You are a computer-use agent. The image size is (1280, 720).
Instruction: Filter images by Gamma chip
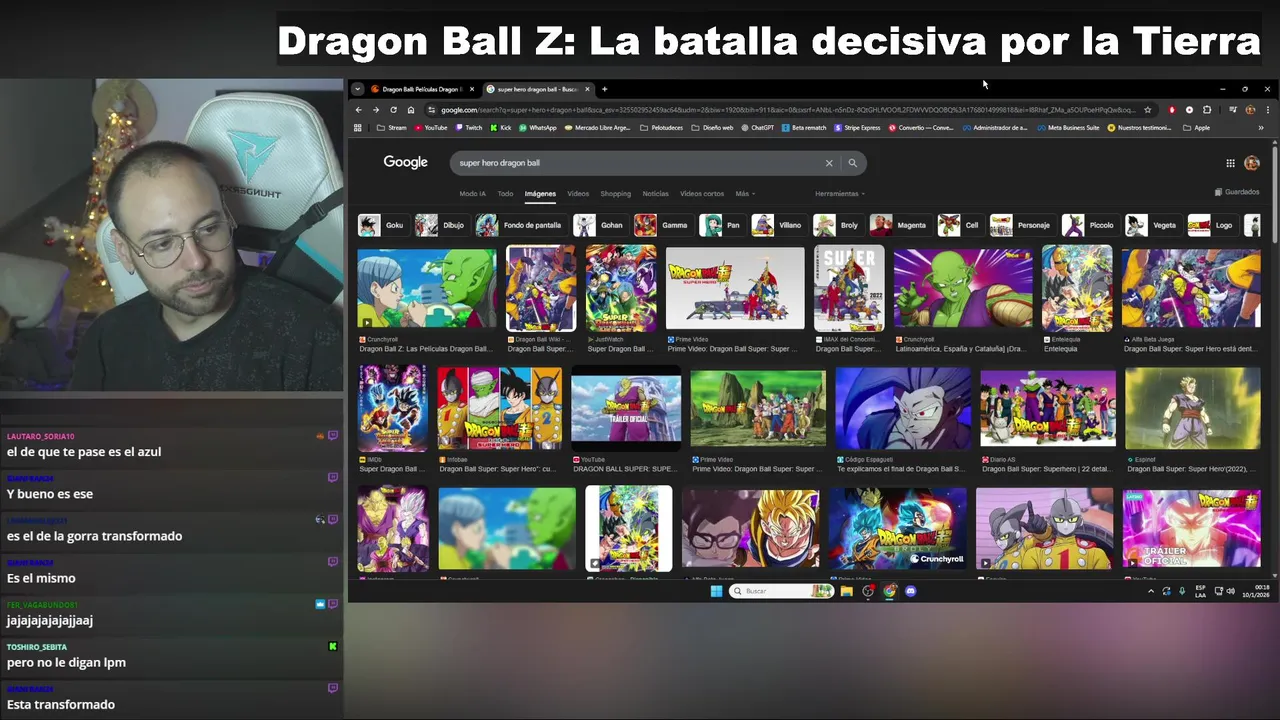coord(662,225)
